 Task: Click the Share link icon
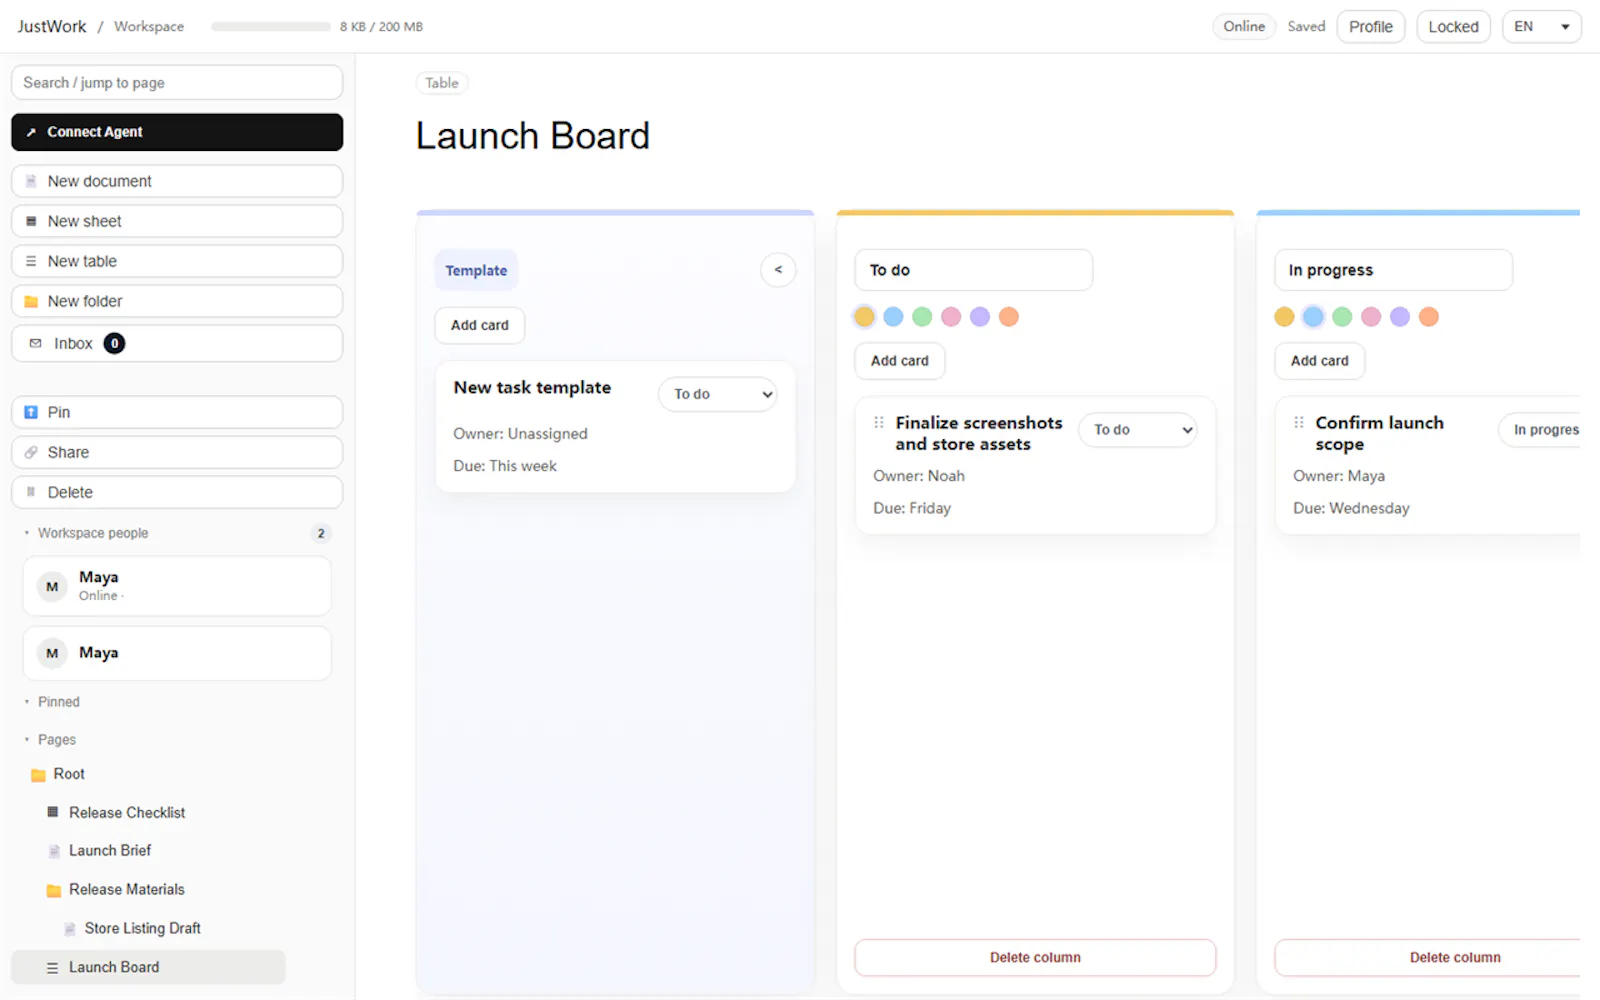point(31,452)
